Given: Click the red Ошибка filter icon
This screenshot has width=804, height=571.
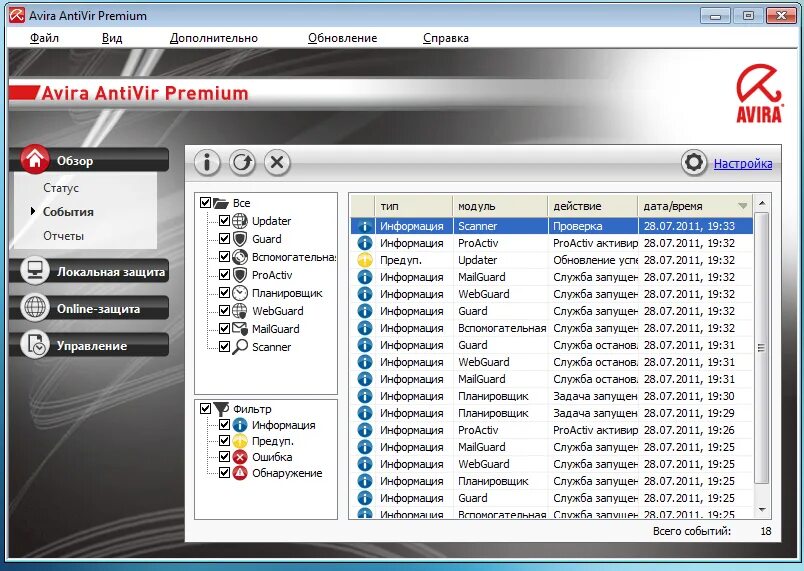Looking at the screenshot, I should [239, 457].
